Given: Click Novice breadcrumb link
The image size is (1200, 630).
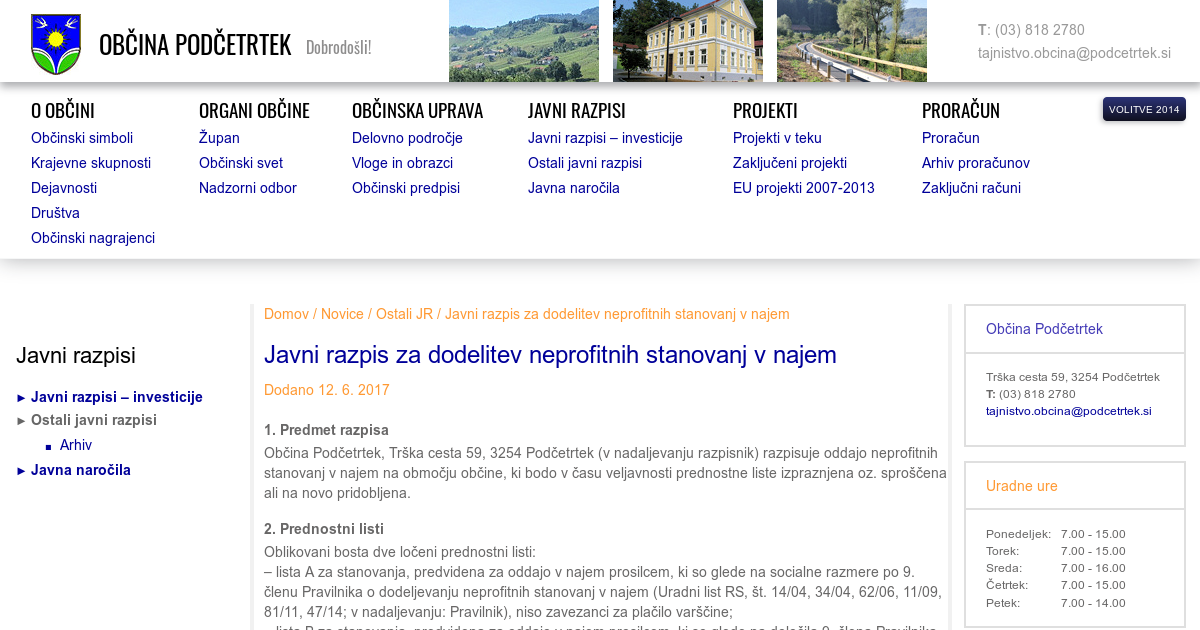Looking at the screenshot, I should (342, 314).
